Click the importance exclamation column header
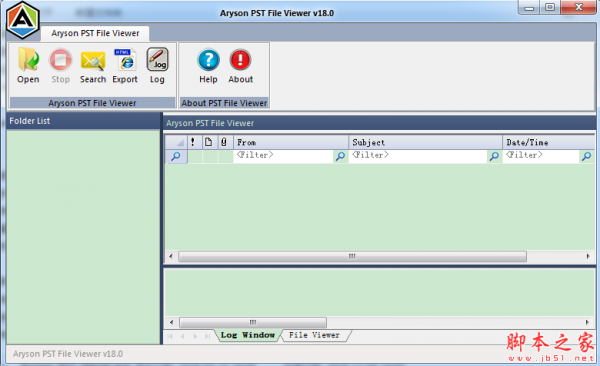The image size is (600, 366). (193, 142)
